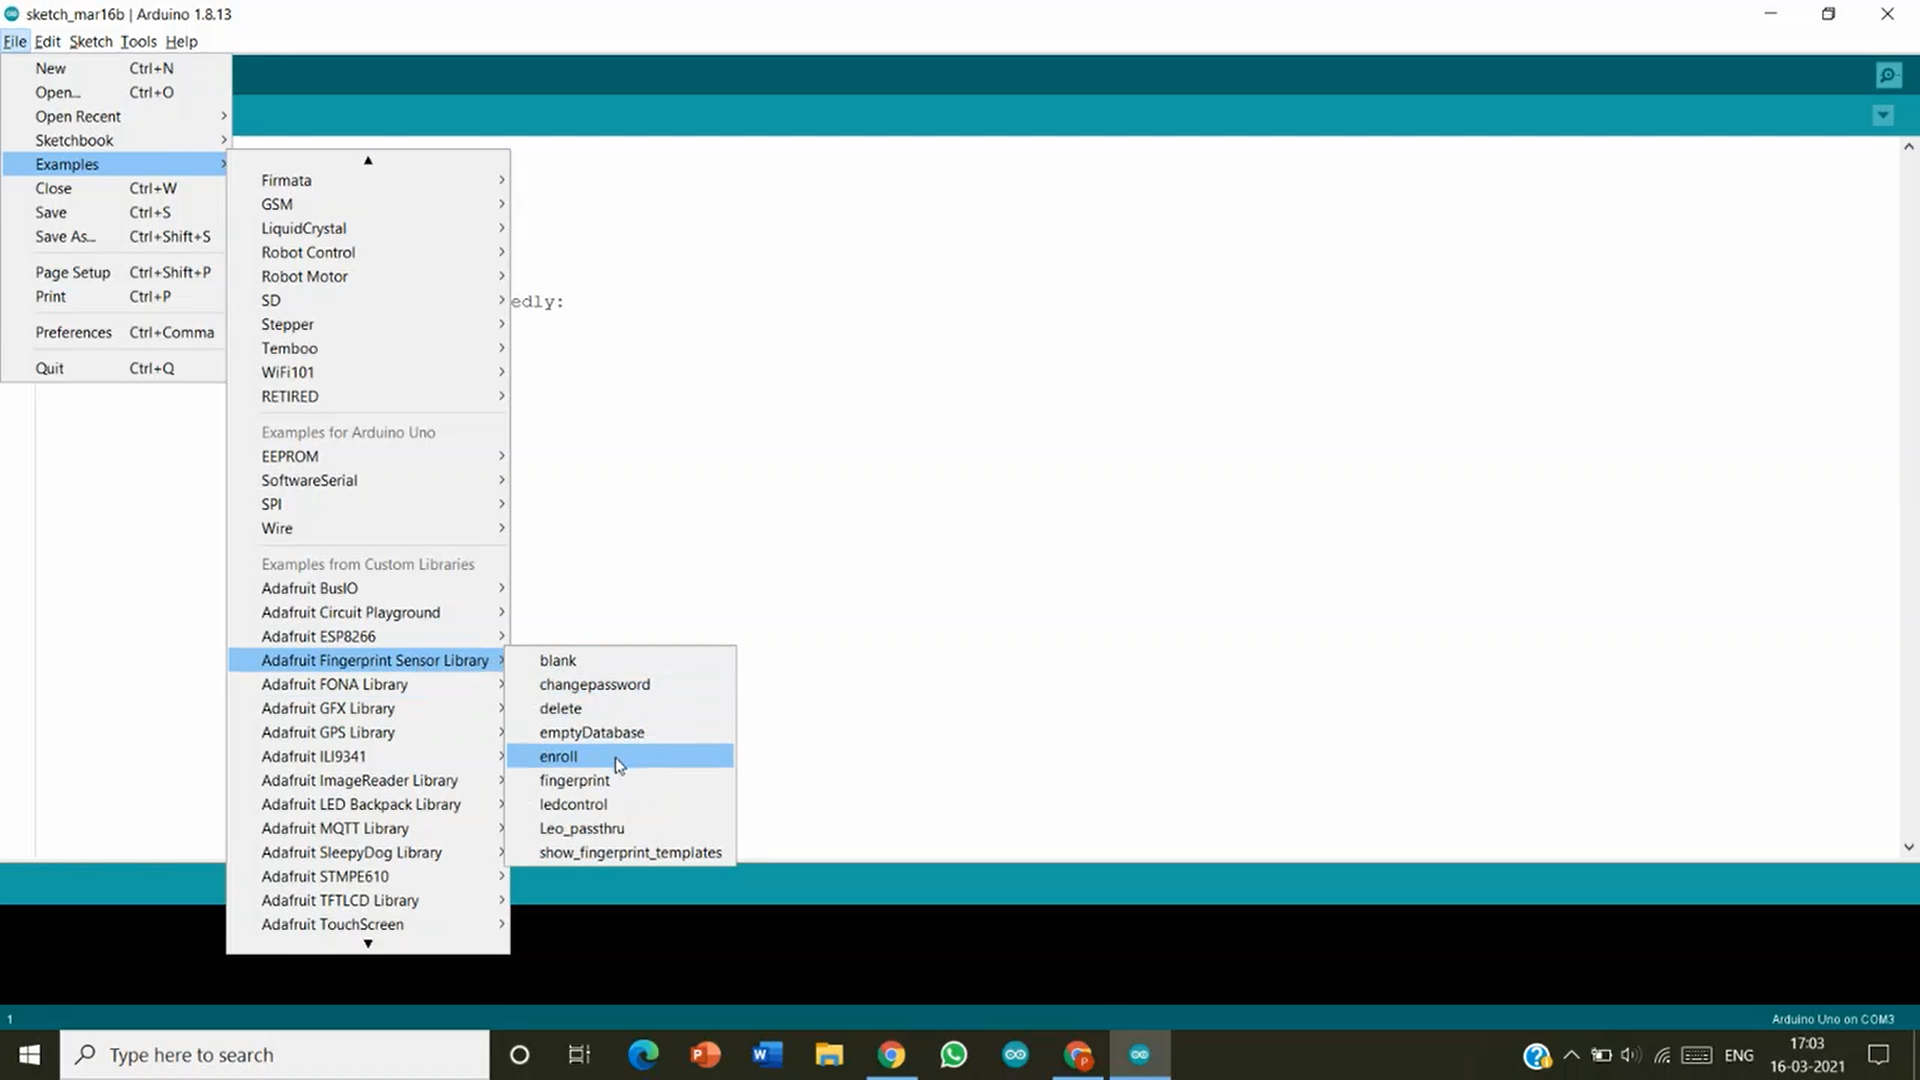Switch input language via the ENG indicator
The height and width of the screenshot is (1080, 1920).
tap(1740, 1055)
